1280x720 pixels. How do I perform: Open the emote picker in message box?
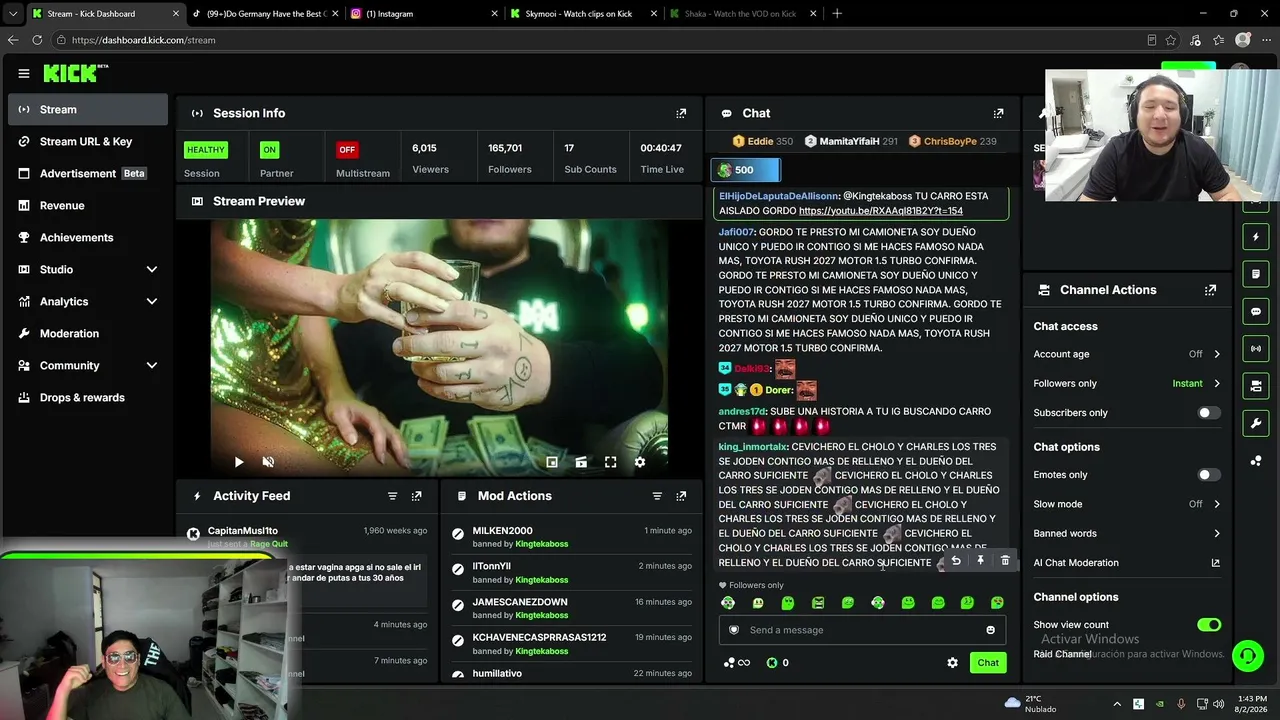tap(991, 630)
